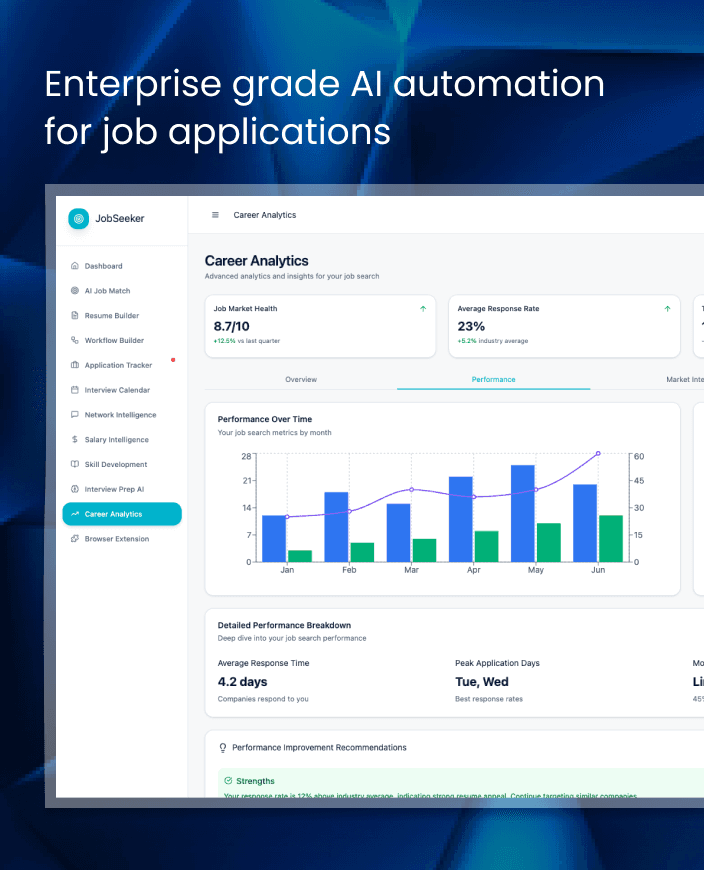Click the "8.7/10" score value

point(231,326)
